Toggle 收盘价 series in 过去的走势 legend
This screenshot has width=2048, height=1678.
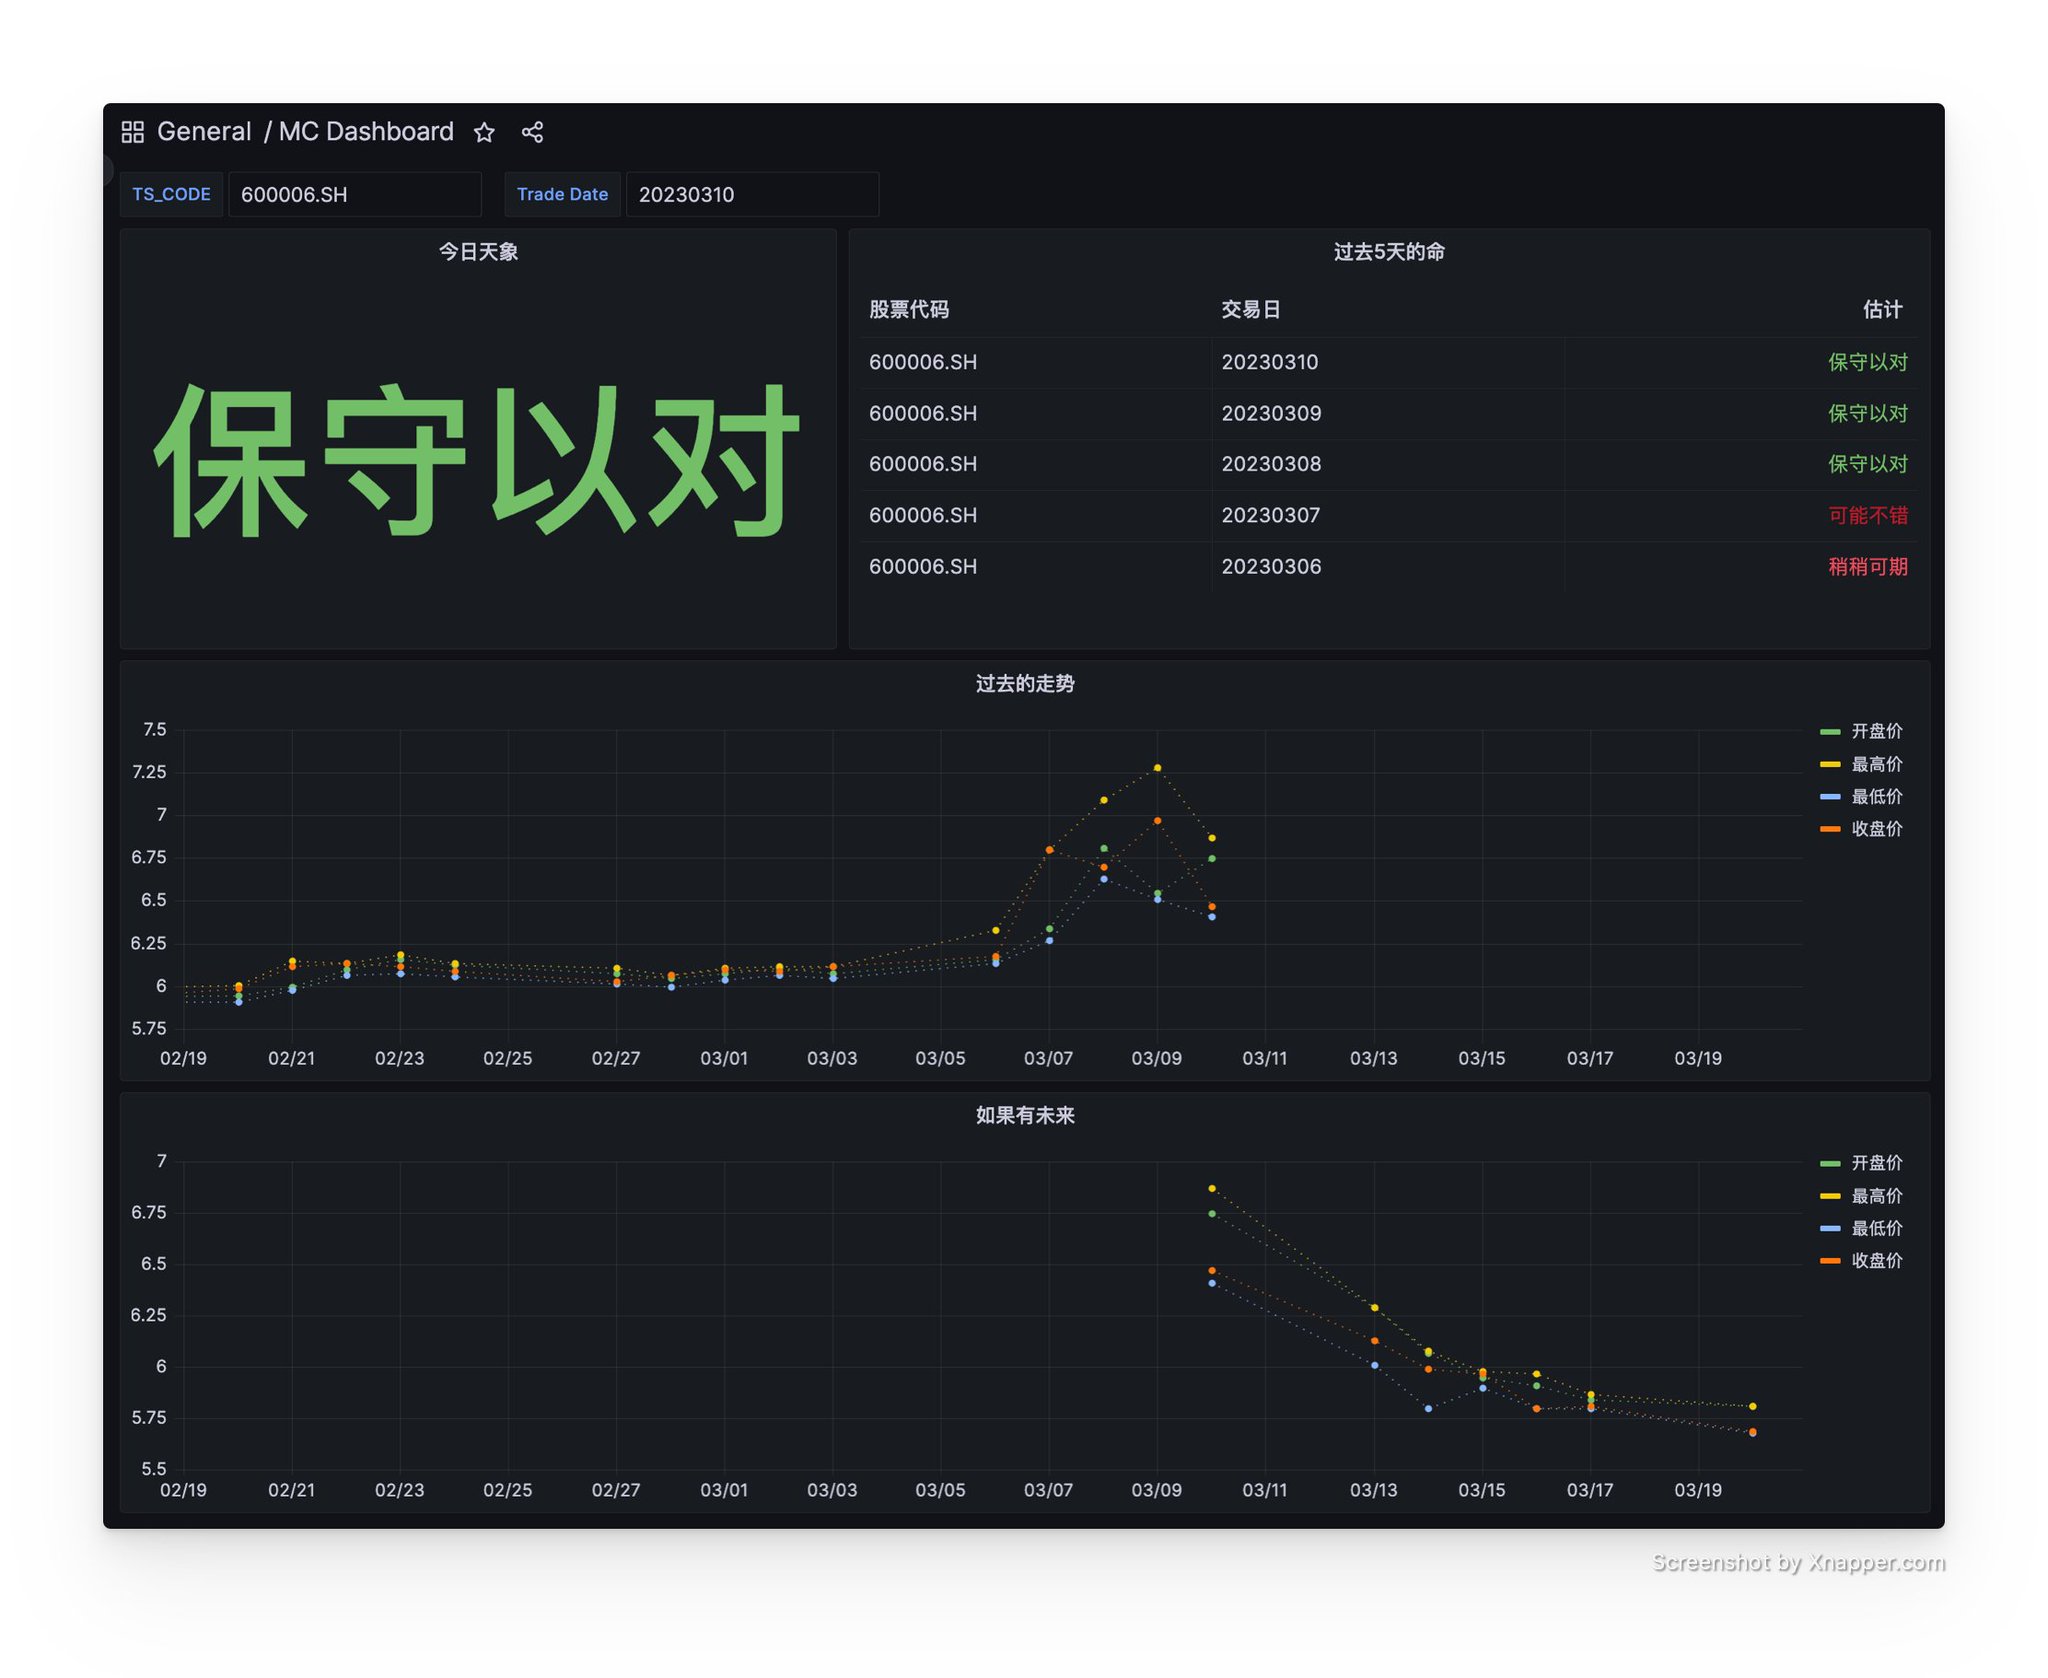pos(1877,828)
